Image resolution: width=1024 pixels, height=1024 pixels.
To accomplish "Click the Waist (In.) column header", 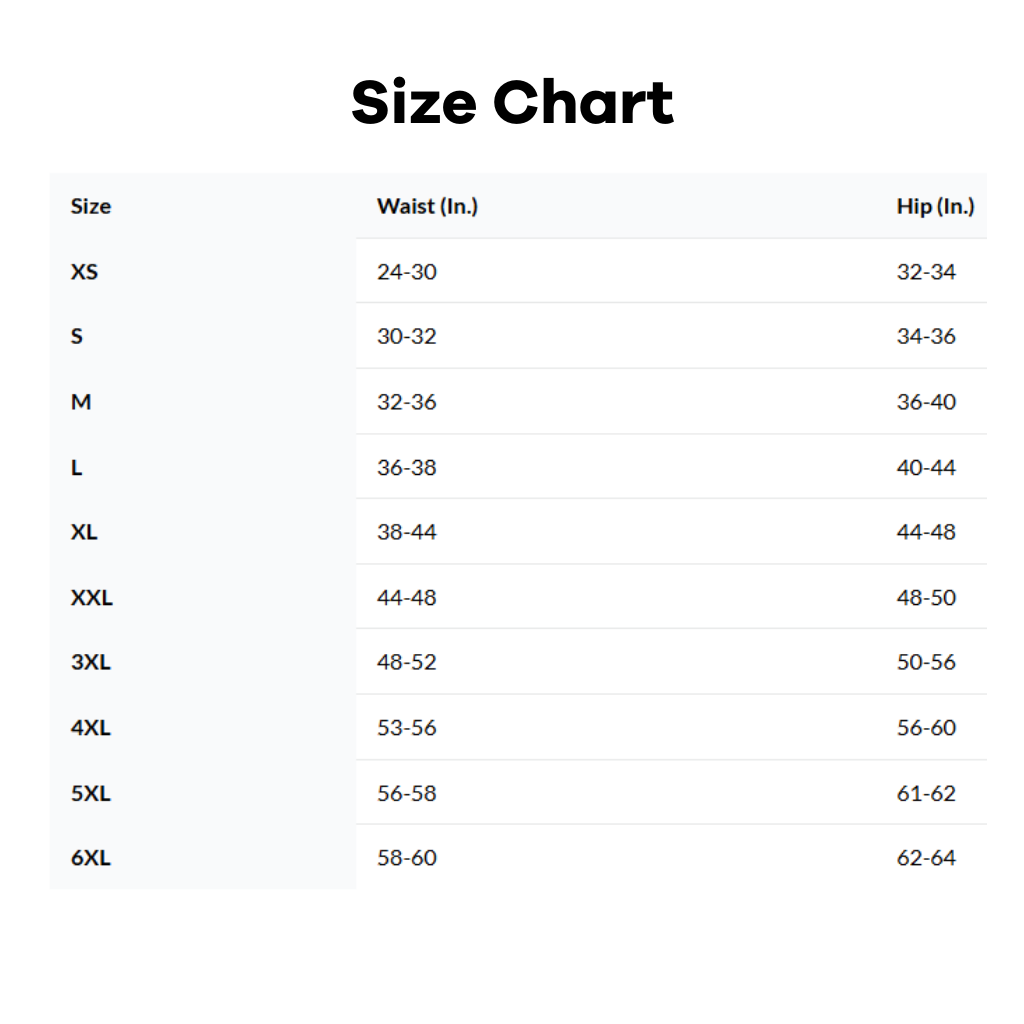I will [427, 207].
